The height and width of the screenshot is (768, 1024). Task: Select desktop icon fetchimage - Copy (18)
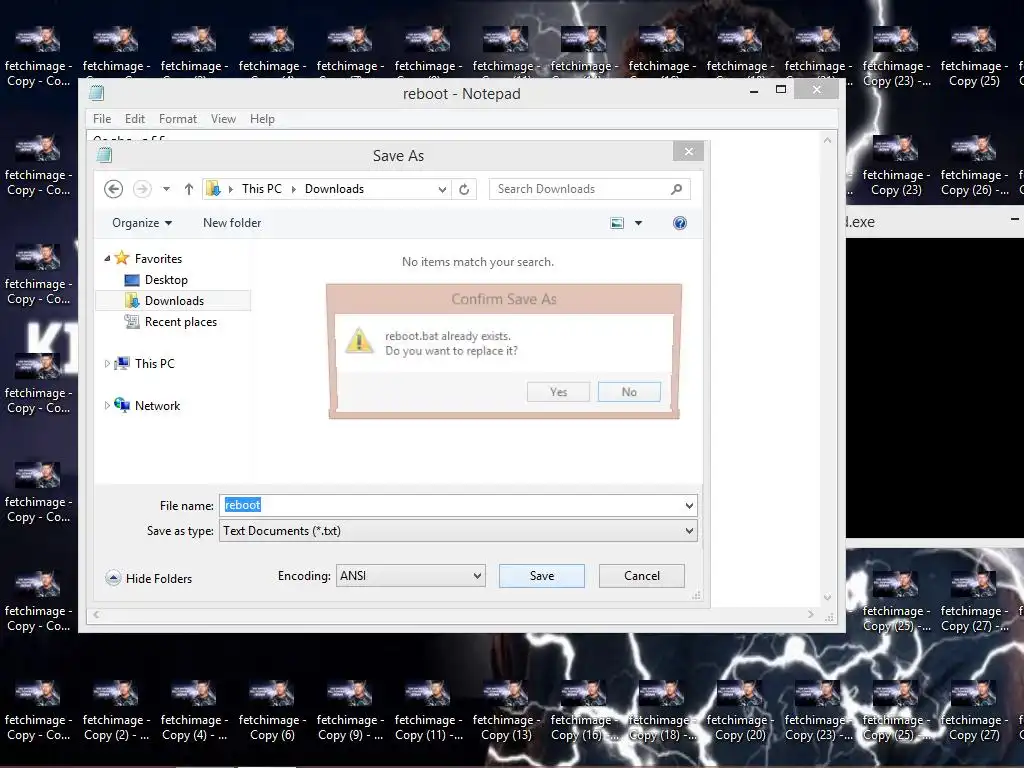(662, 711)
